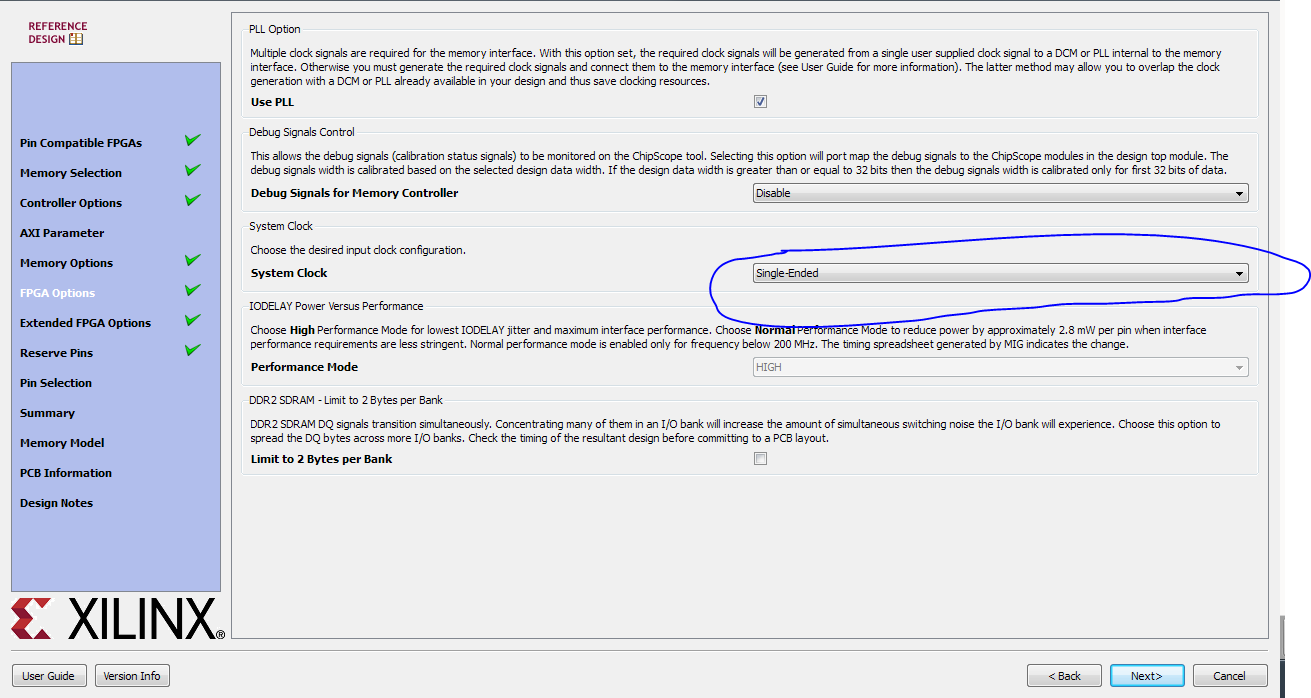Open Memory Options step
The image size is (1311, 698).
[x=66, y=263]
